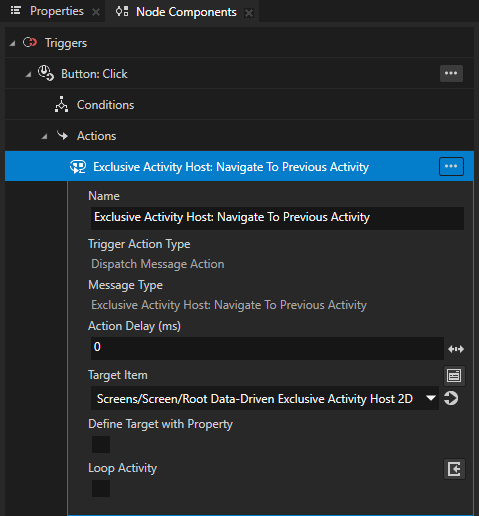The width and height of the screenshot is (479, 516).
Task: Click the Target Item label
Action: pyautogui.click(x=118, y=375)
